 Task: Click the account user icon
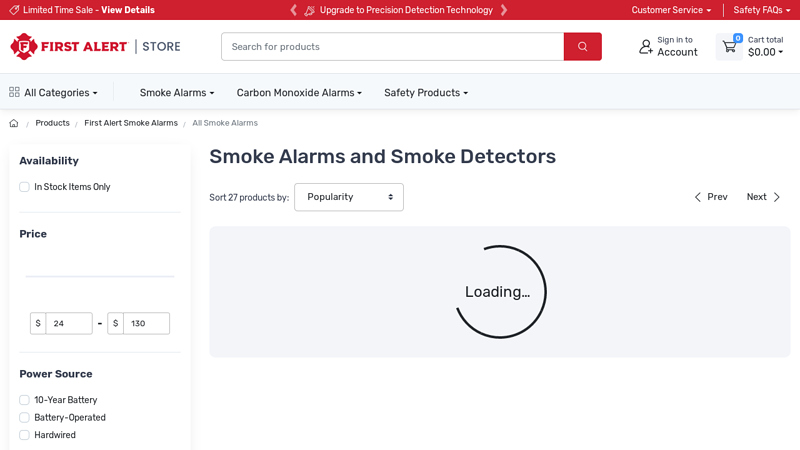tap(646, 46)
